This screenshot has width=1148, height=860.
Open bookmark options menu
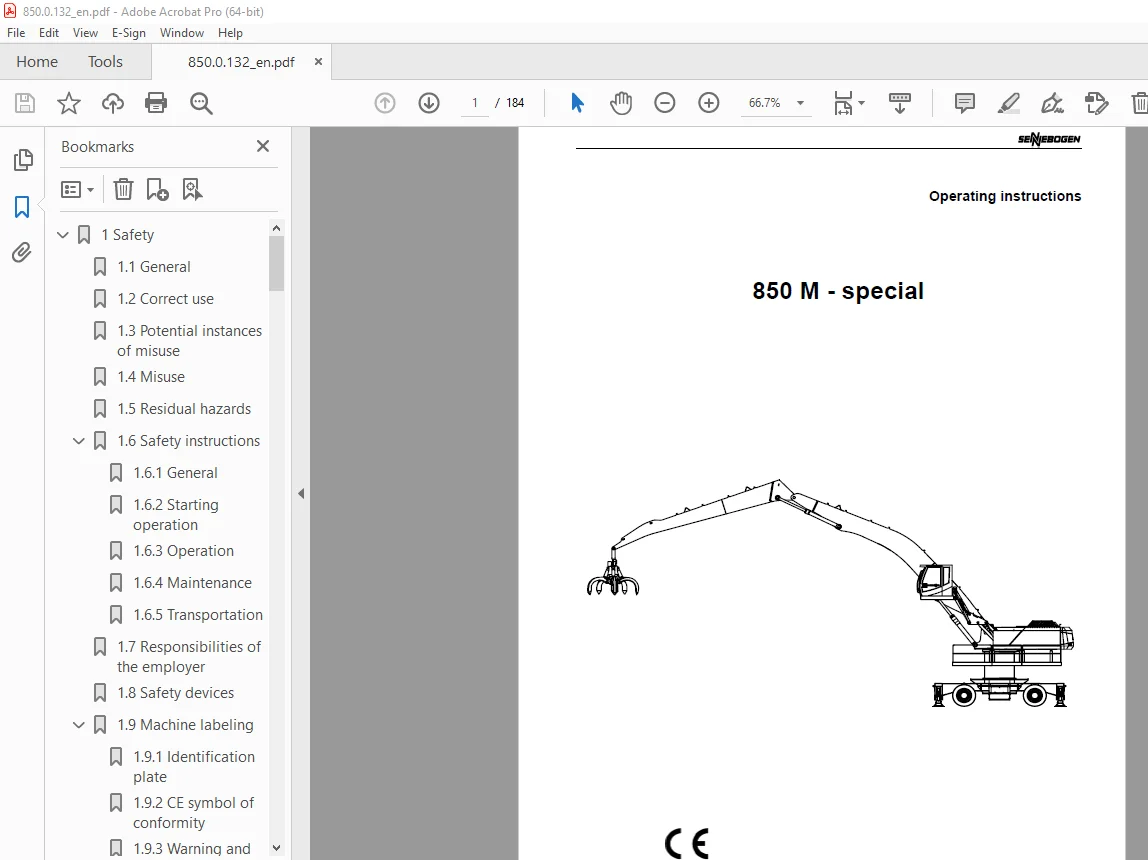click(77, 190)
